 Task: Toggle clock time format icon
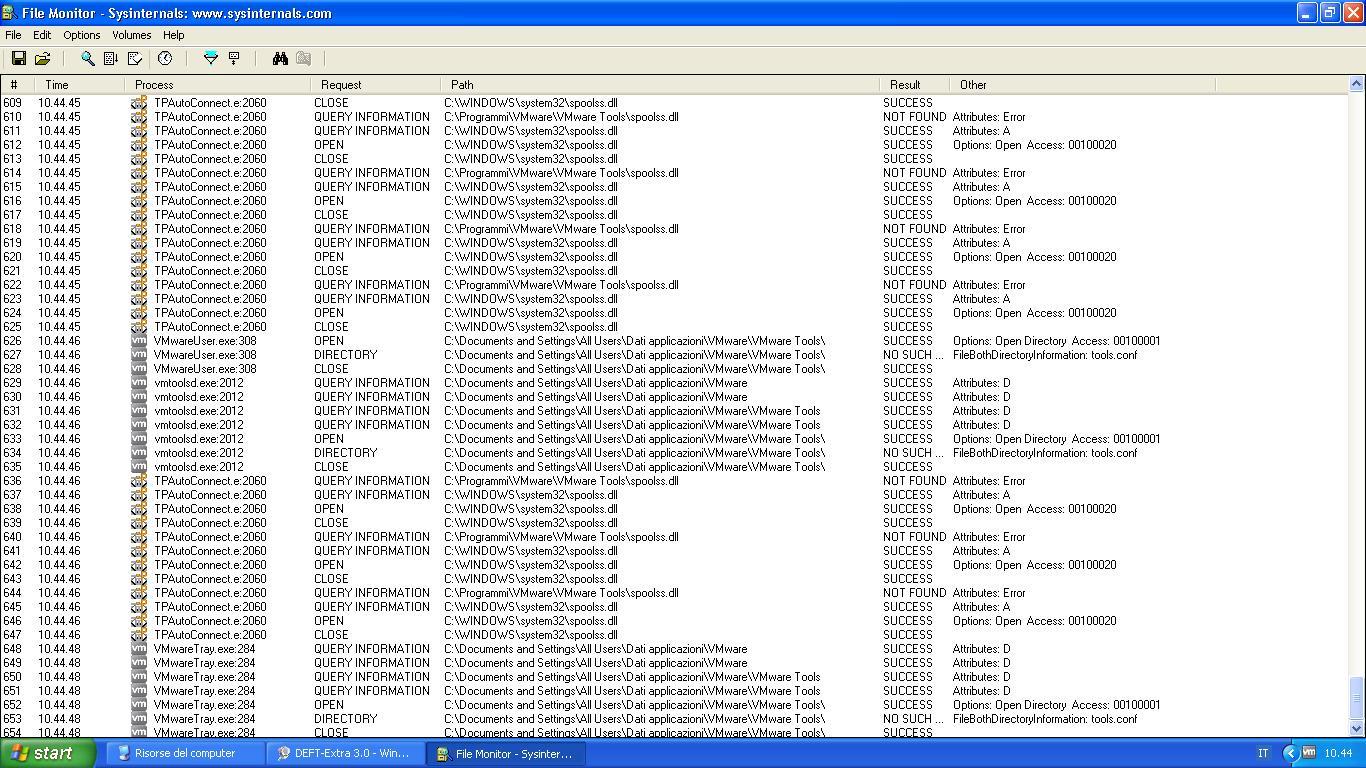pyautogui.click(x=165, y=59)
